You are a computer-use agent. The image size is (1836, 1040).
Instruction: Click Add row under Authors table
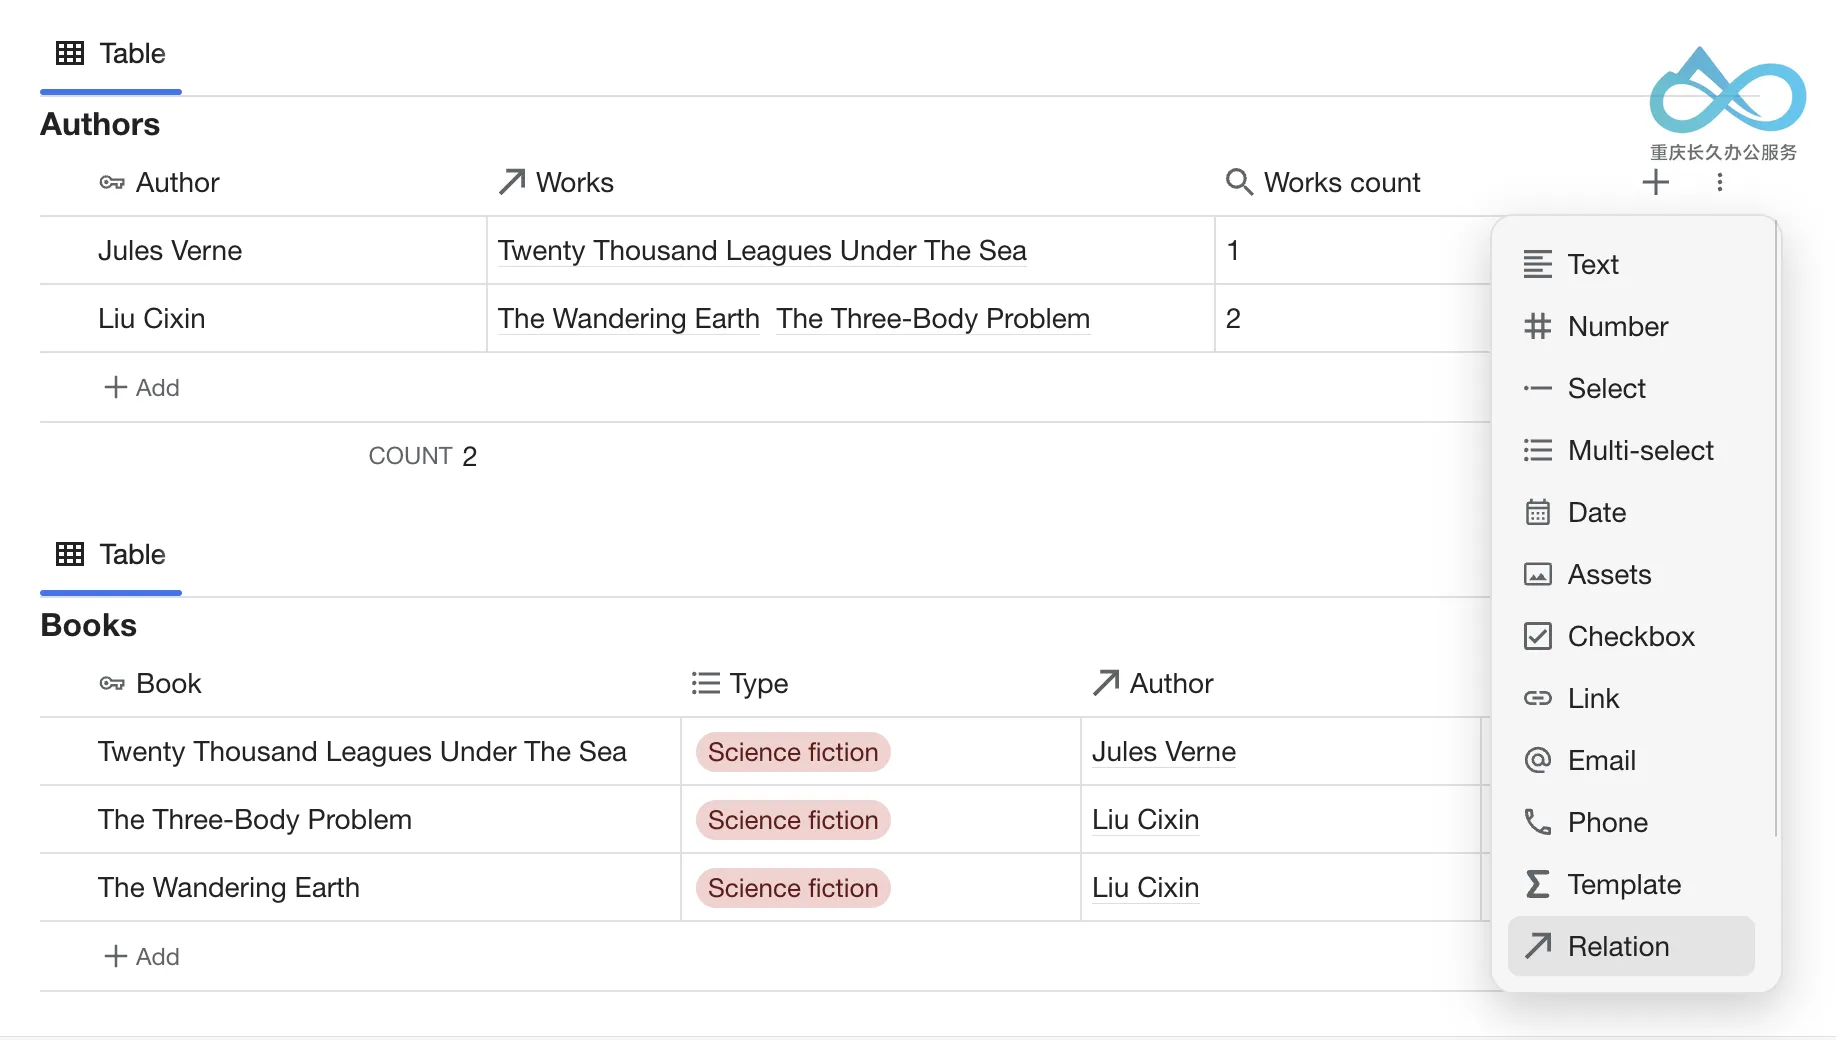click(x=142, y=387)
